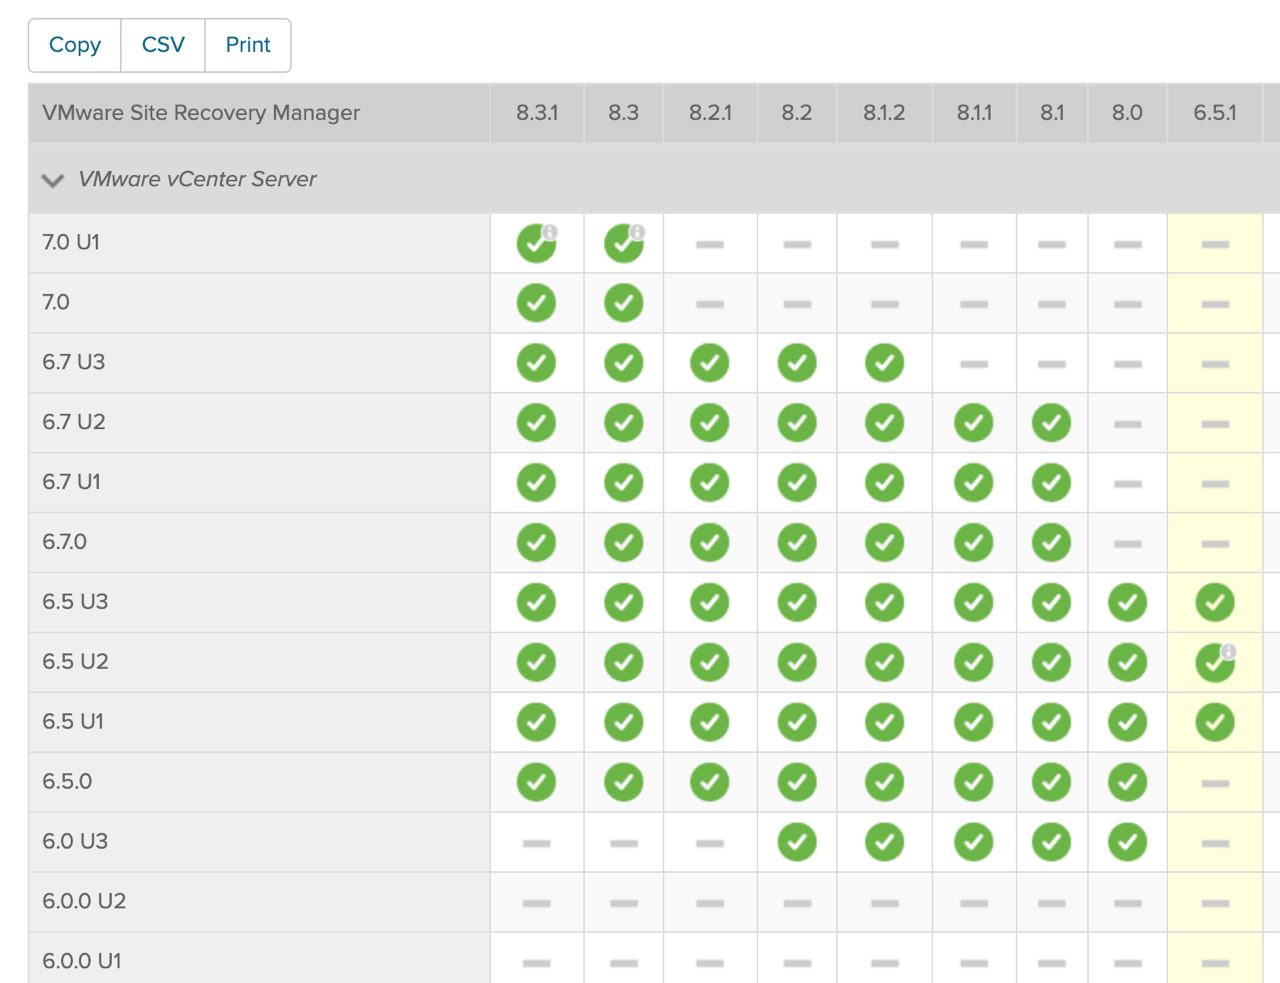This screenshot has width=1280, height=983.
Task: Click the 8.1 column header
Action: point(1052,113)
